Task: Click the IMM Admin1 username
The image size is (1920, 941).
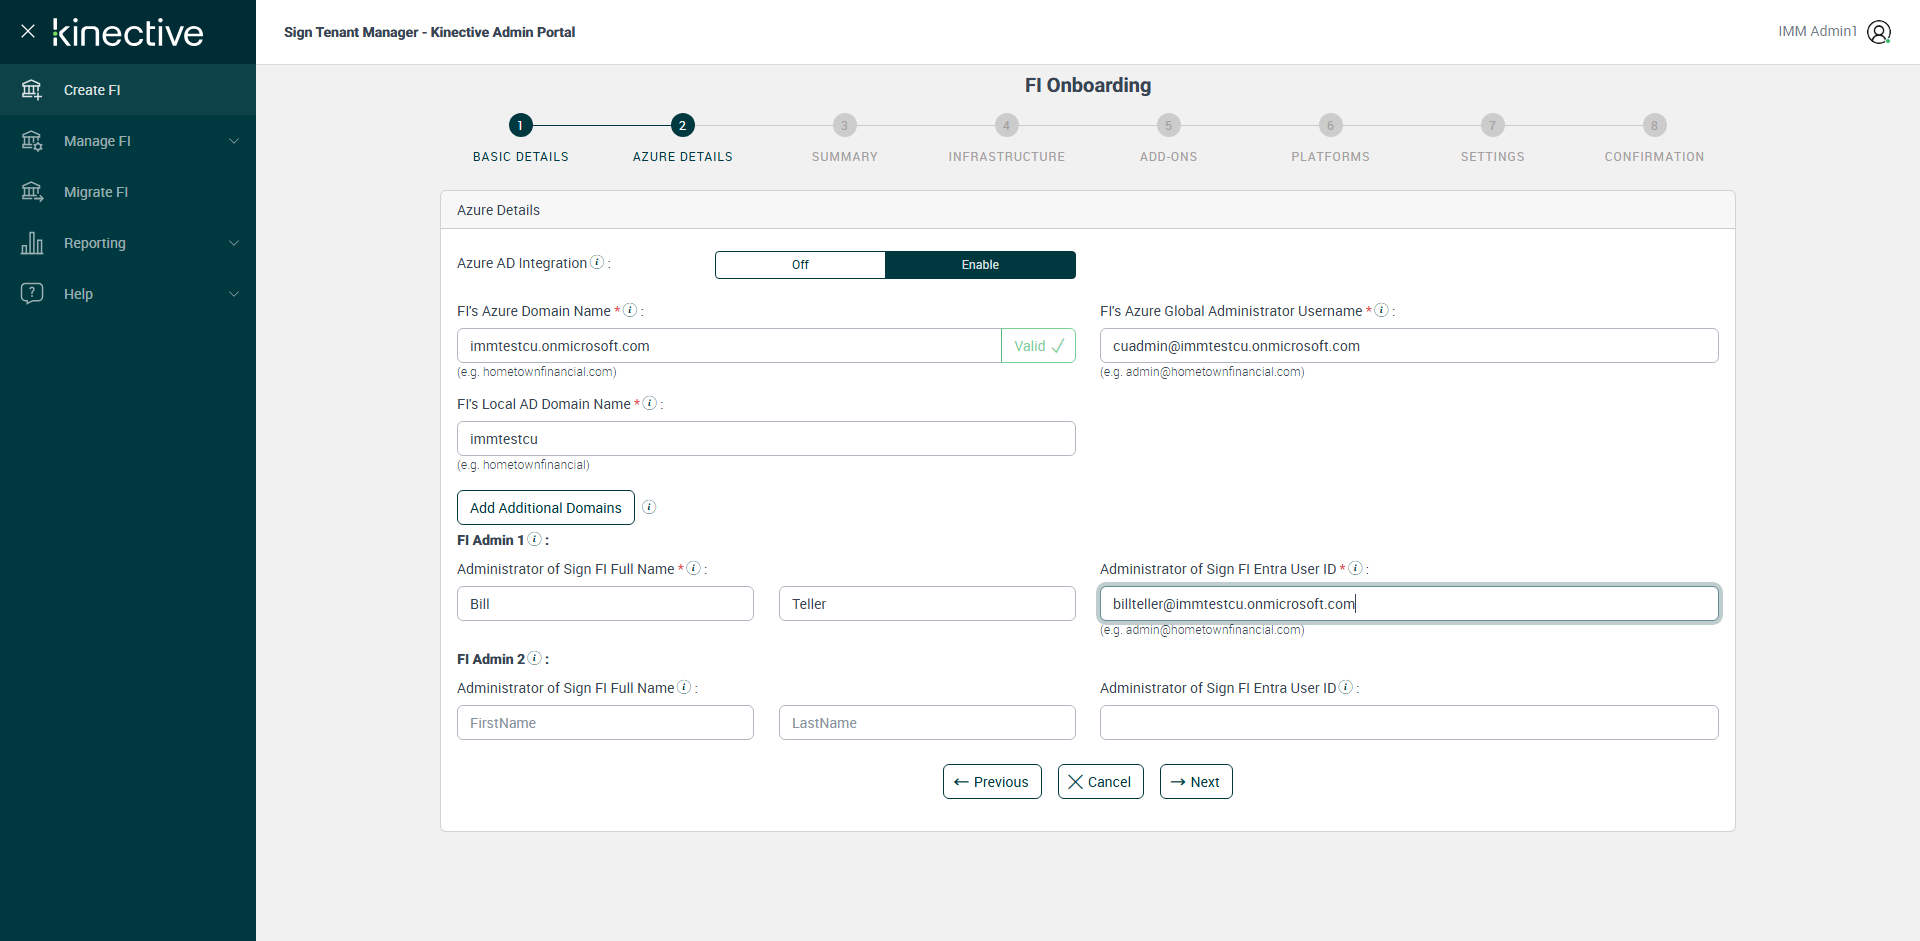Action: (1817, 31)
